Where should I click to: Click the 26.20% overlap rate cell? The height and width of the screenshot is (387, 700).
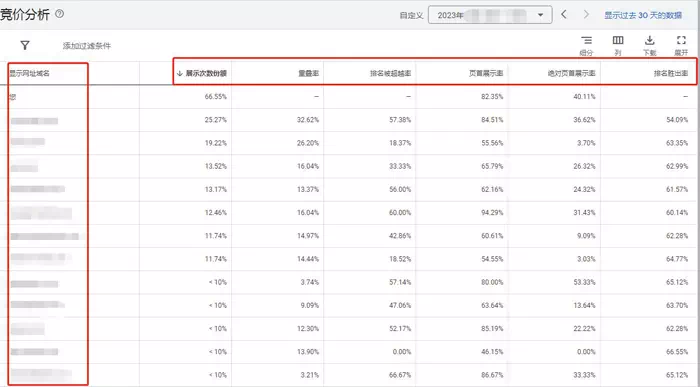pyautogui.click(x=308, y=143)
